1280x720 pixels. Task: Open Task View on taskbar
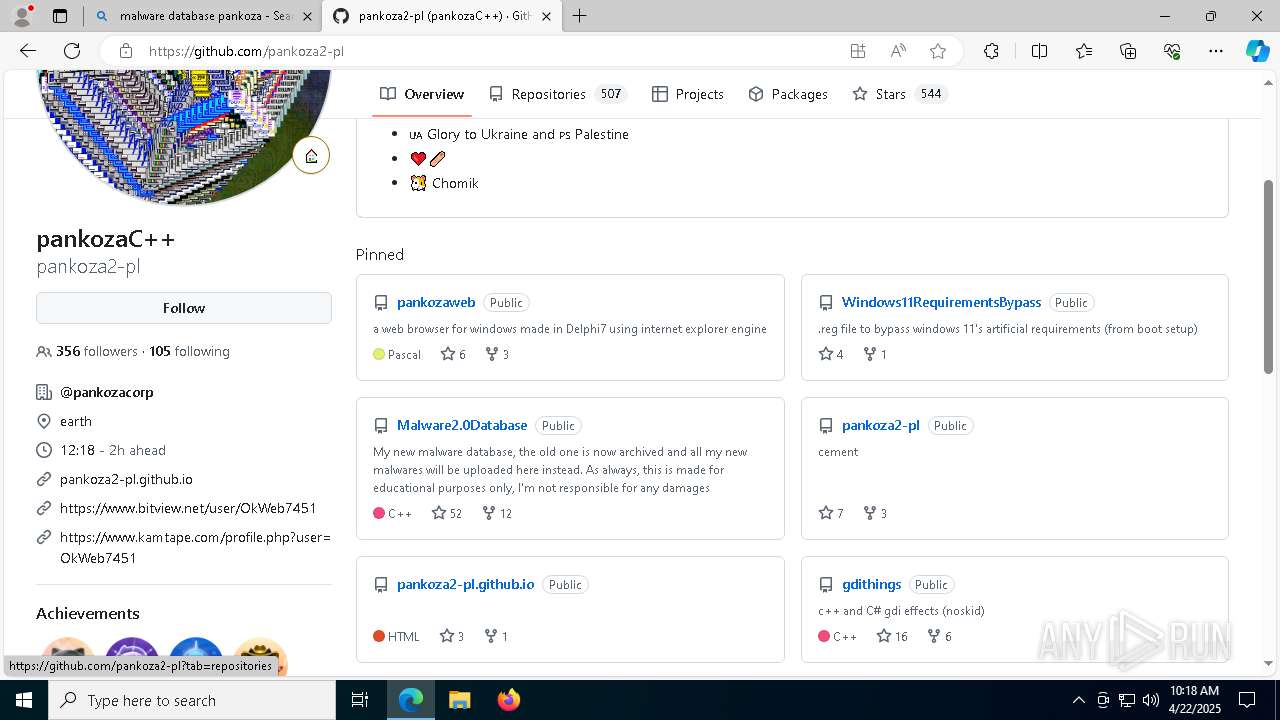361,700
